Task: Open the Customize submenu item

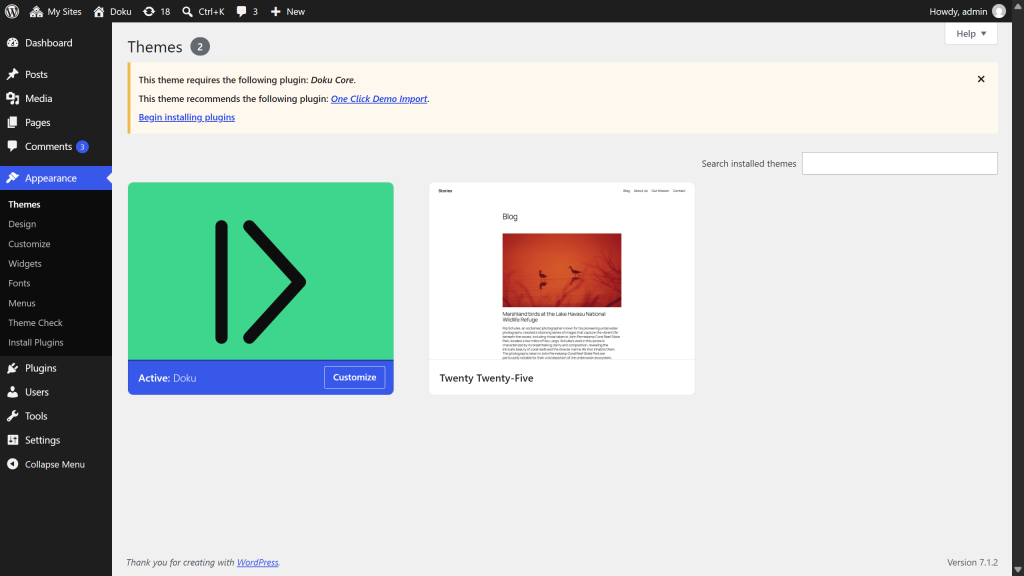Action: pos(29,244)
